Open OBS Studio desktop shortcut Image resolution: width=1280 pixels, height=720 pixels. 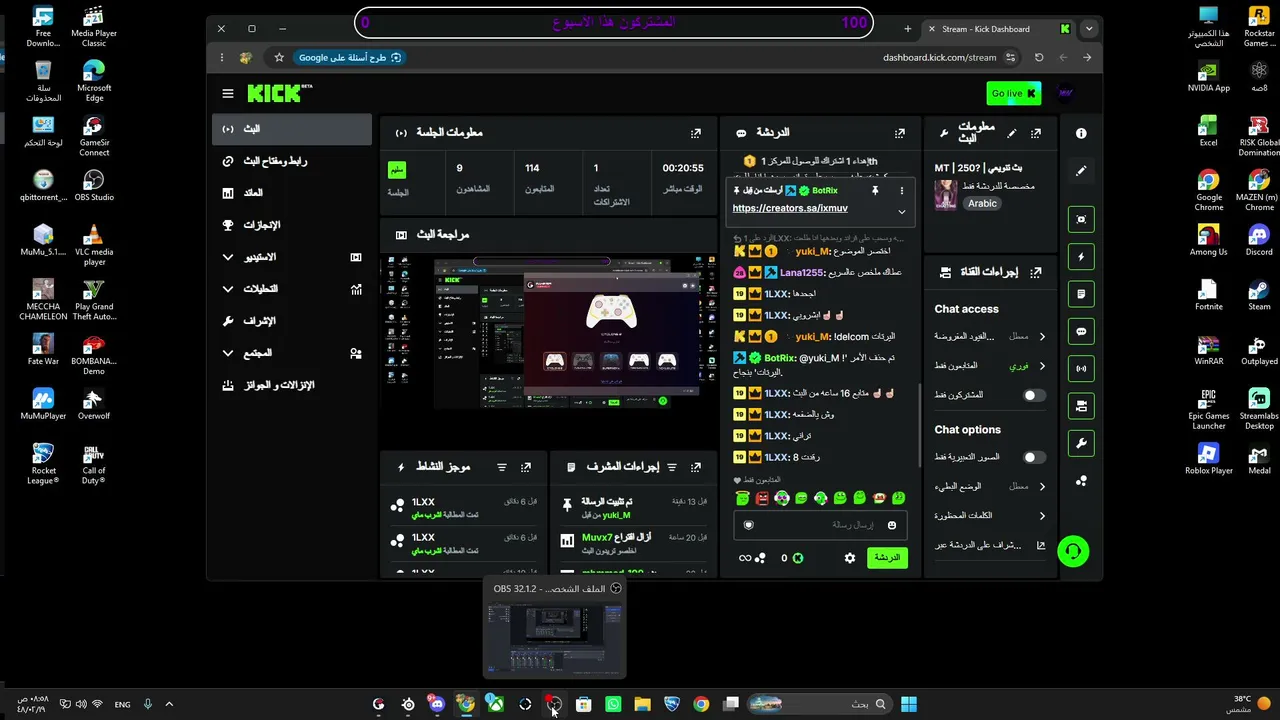coord(94,185)
